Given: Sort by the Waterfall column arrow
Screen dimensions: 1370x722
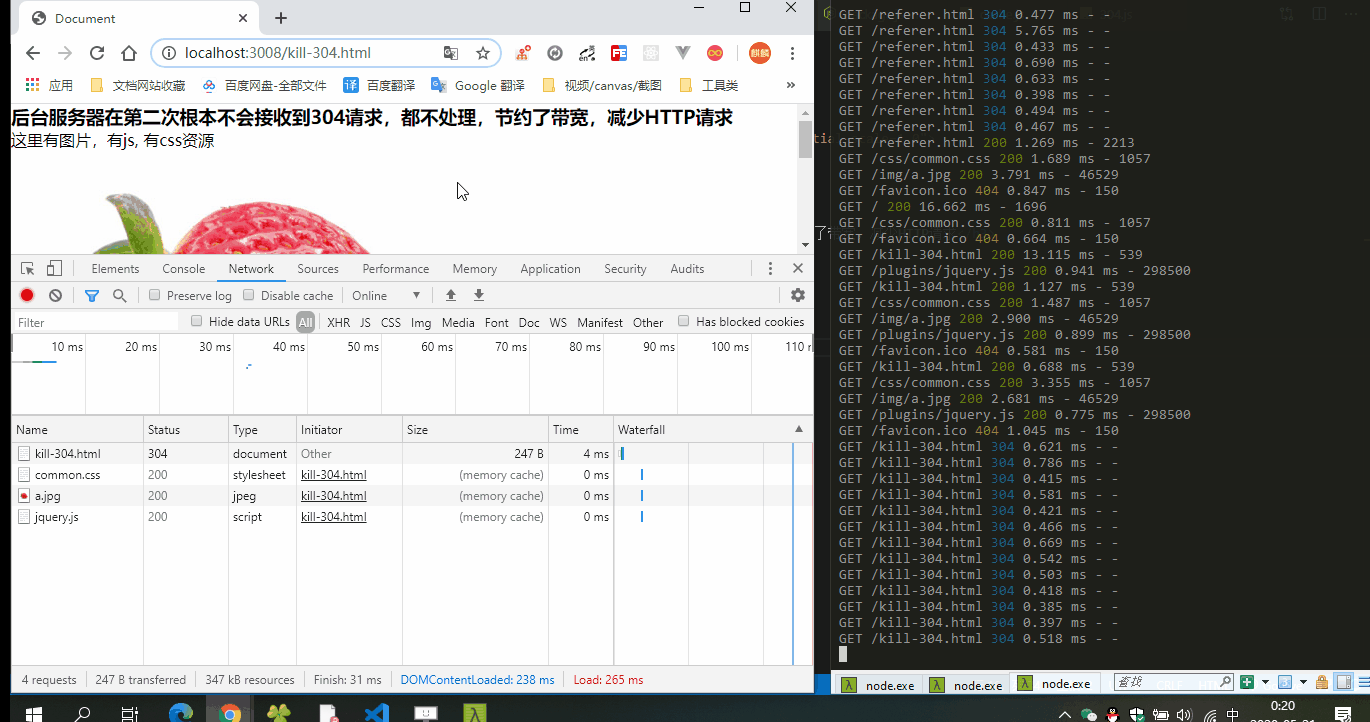Looking at the screenshot, I should pos(798,429).
